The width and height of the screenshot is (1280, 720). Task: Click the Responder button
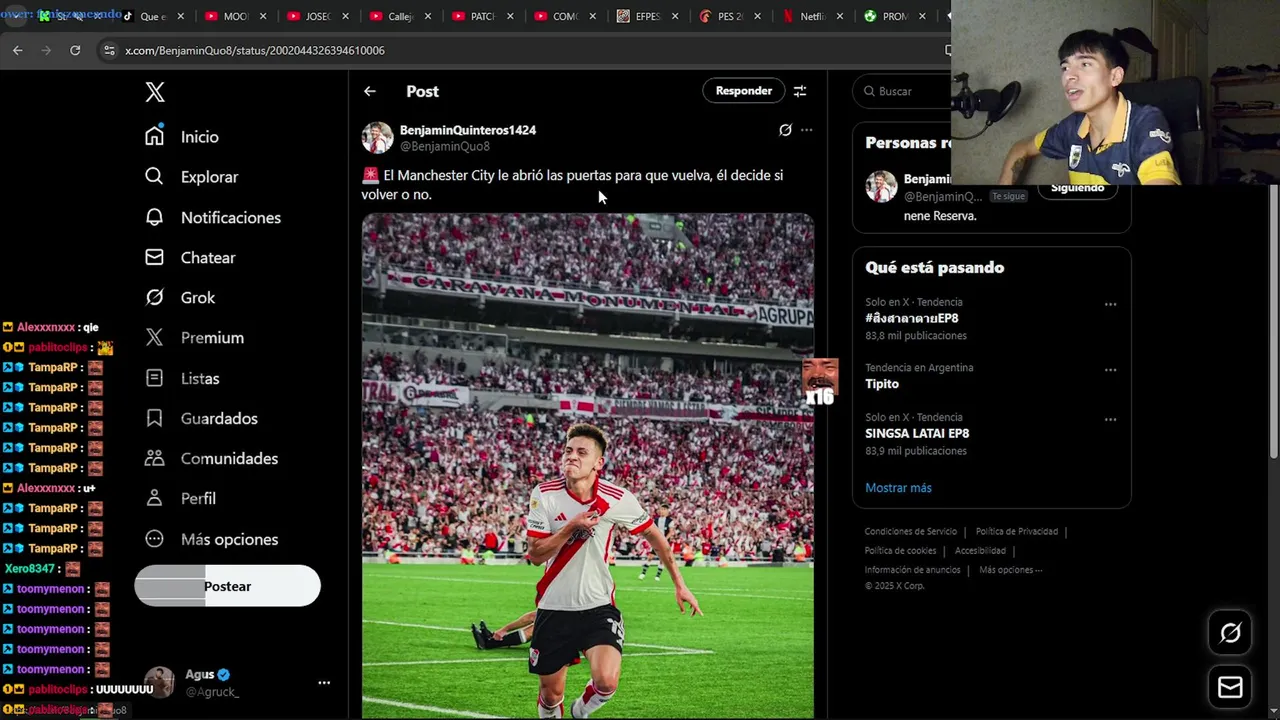click(x=743, y=91)
